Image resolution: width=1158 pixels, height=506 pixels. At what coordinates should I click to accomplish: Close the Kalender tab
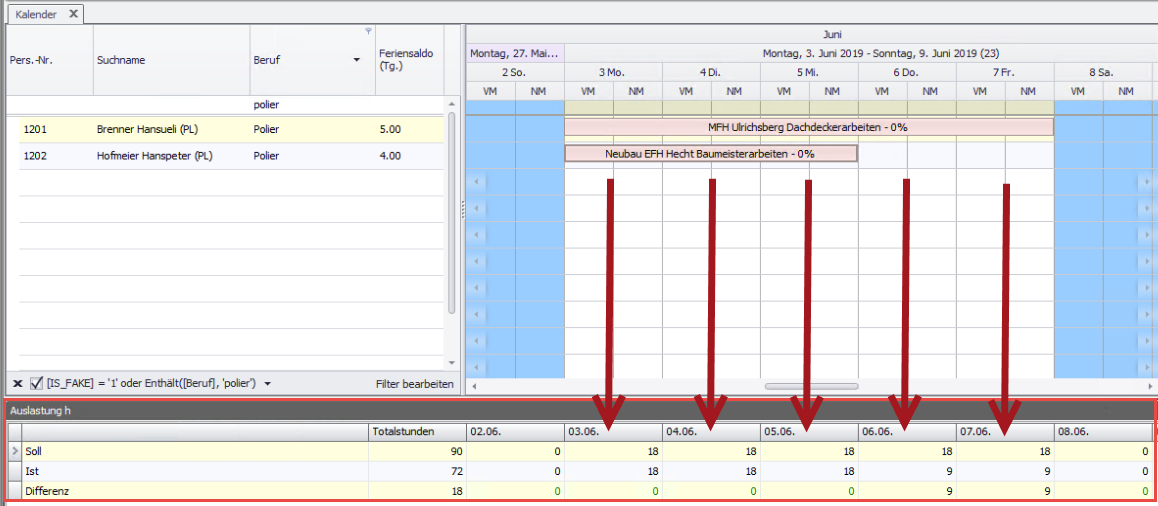(74, 14)
